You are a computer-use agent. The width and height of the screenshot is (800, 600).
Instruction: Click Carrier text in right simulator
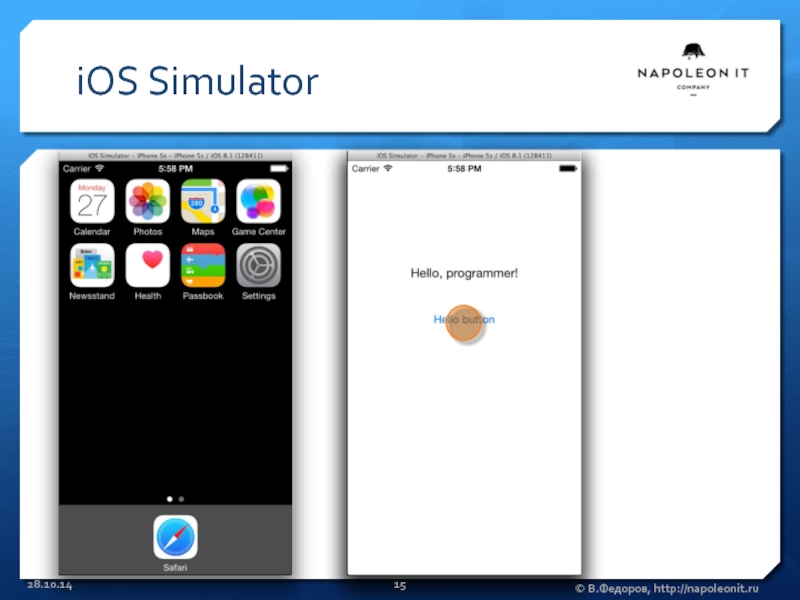365,168
